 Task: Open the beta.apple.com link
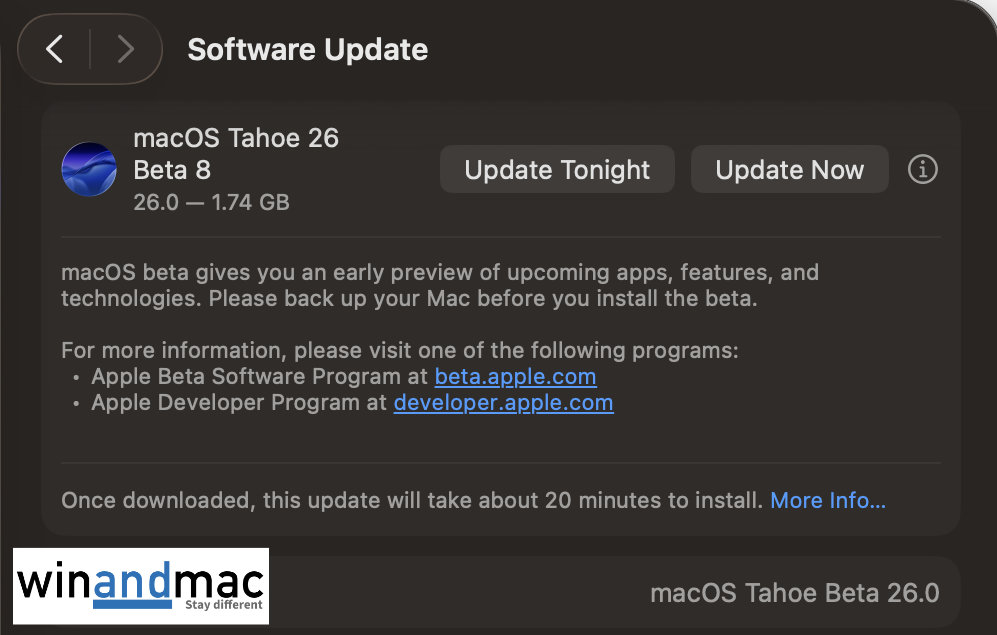tap(515, 377)
